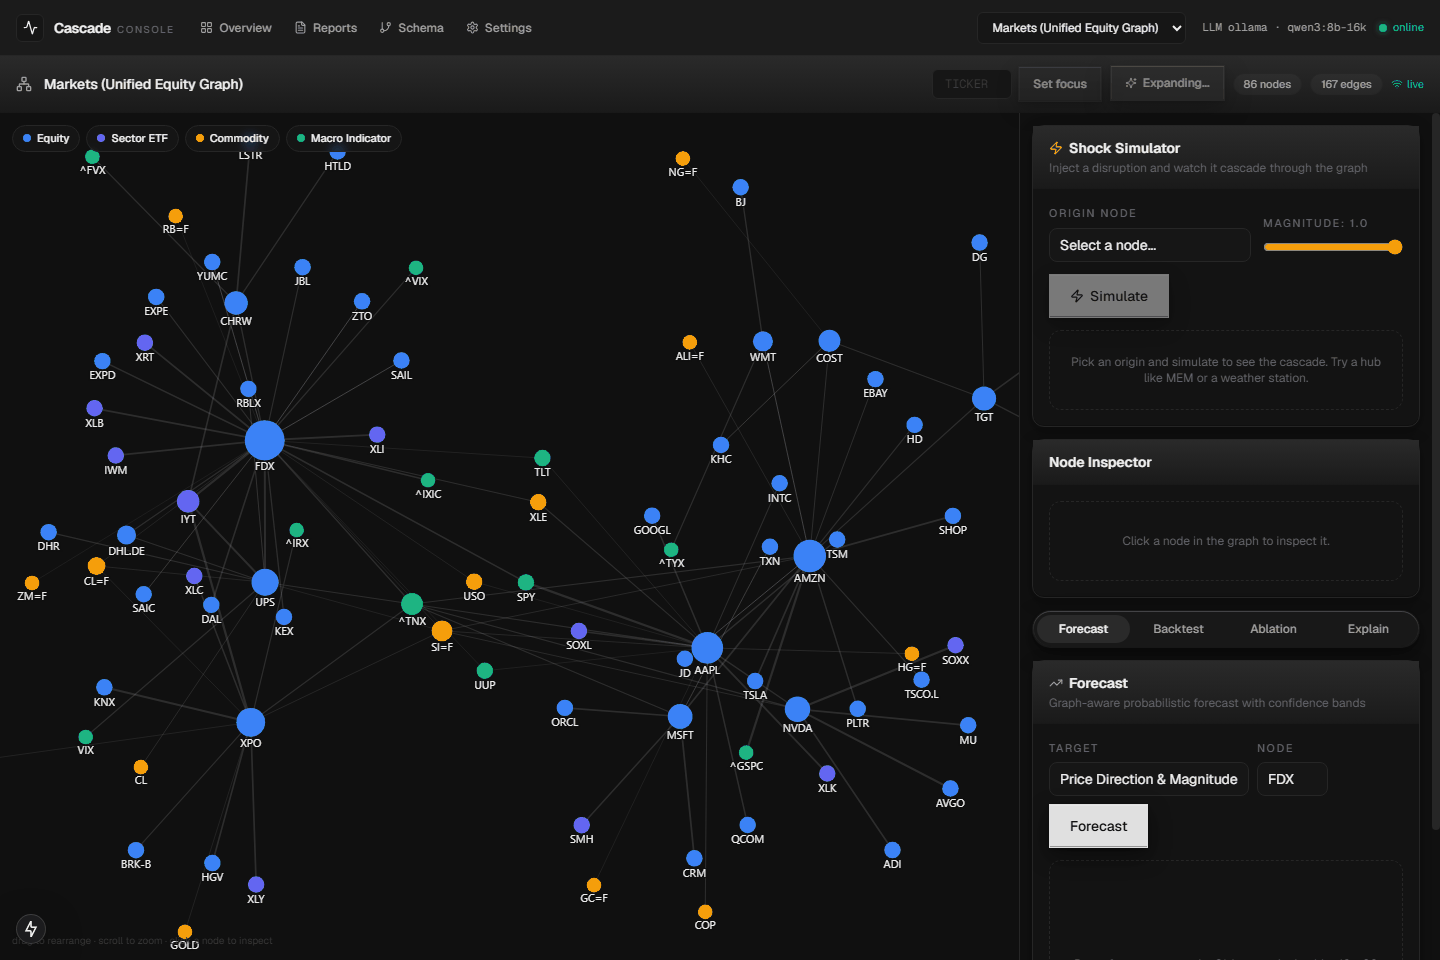This screenshot has width=1440, height=960.
Task: Switch to the Forecast tab
Action: 1083,629
